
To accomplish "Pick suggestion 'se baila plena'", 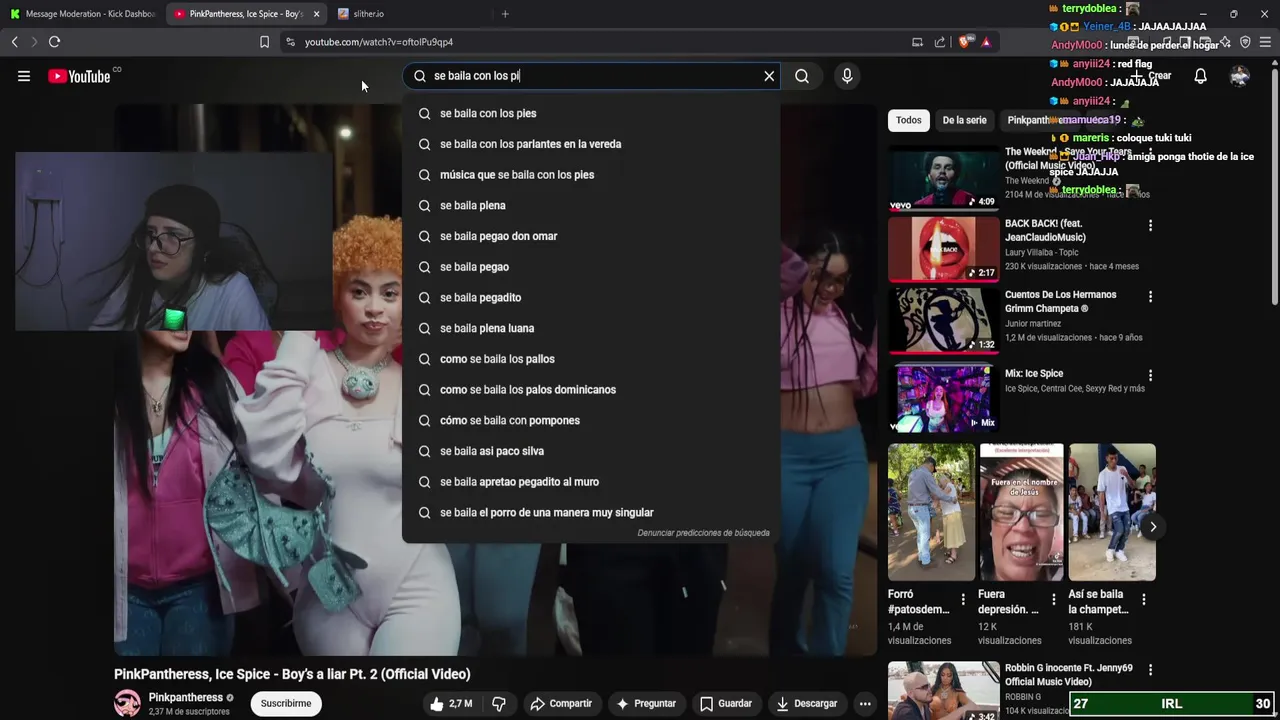I will [x=590, y=205].
